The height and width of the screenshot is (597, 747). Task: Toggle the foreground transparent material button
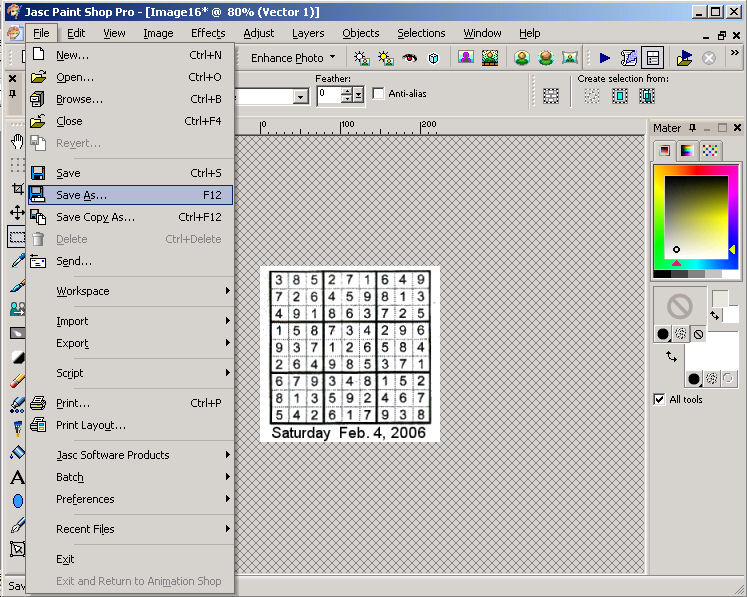pos(698,334)
